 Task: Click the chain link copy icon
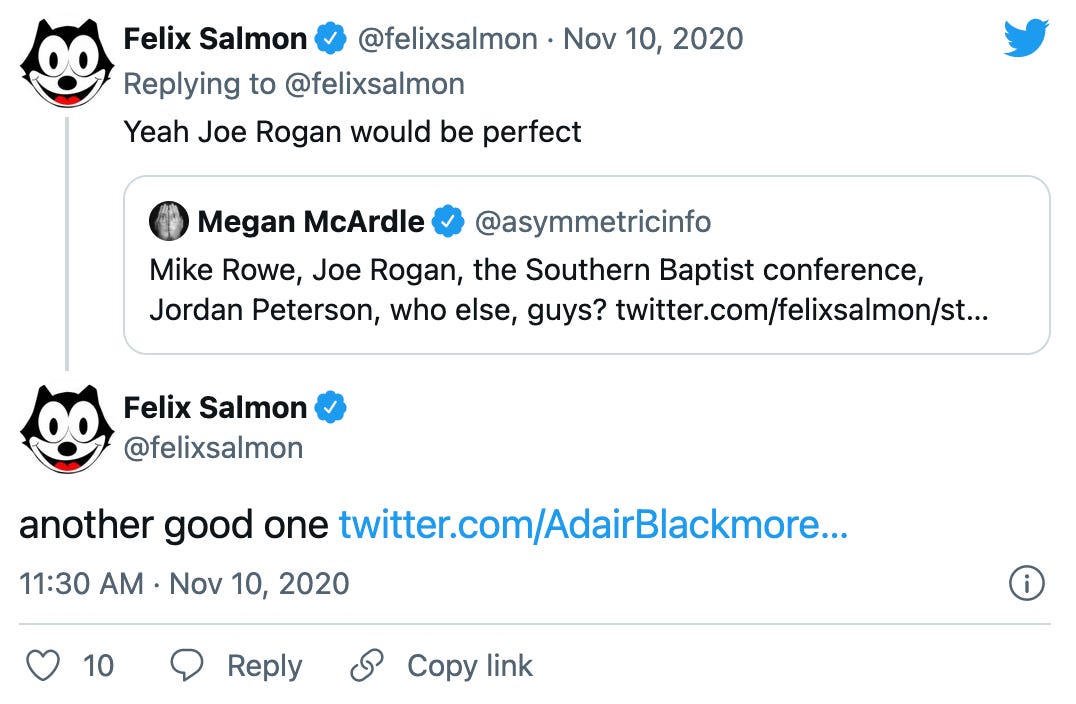pyautogui.click(x=367, y=666)
